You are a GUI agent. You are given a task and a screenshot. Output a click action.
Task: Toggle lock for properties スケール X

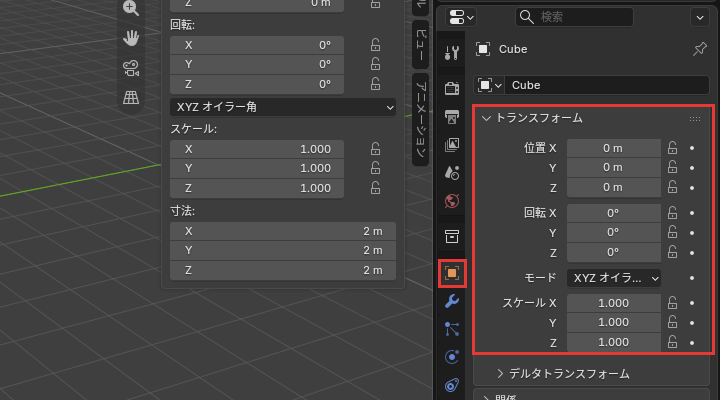(672, 303)
